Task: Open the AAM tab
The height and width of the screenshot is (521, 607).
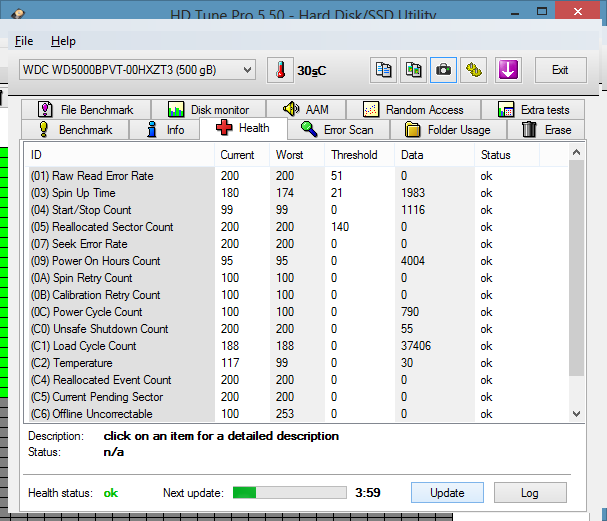Action: [306, 110]
